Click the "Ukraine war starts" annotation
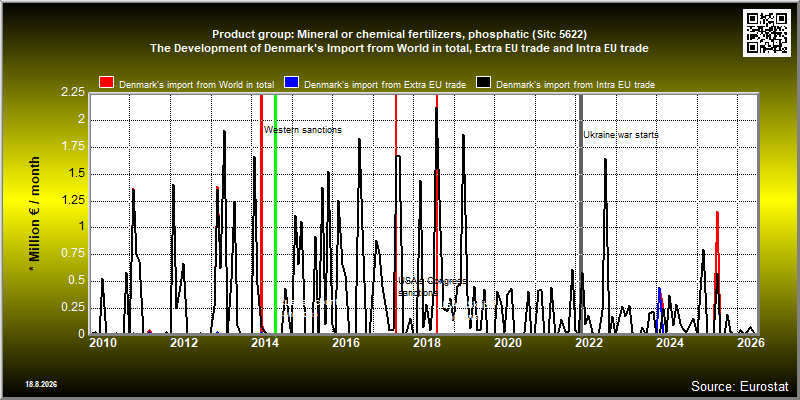This screenshot has height=400, width=800. pos(621,135)
